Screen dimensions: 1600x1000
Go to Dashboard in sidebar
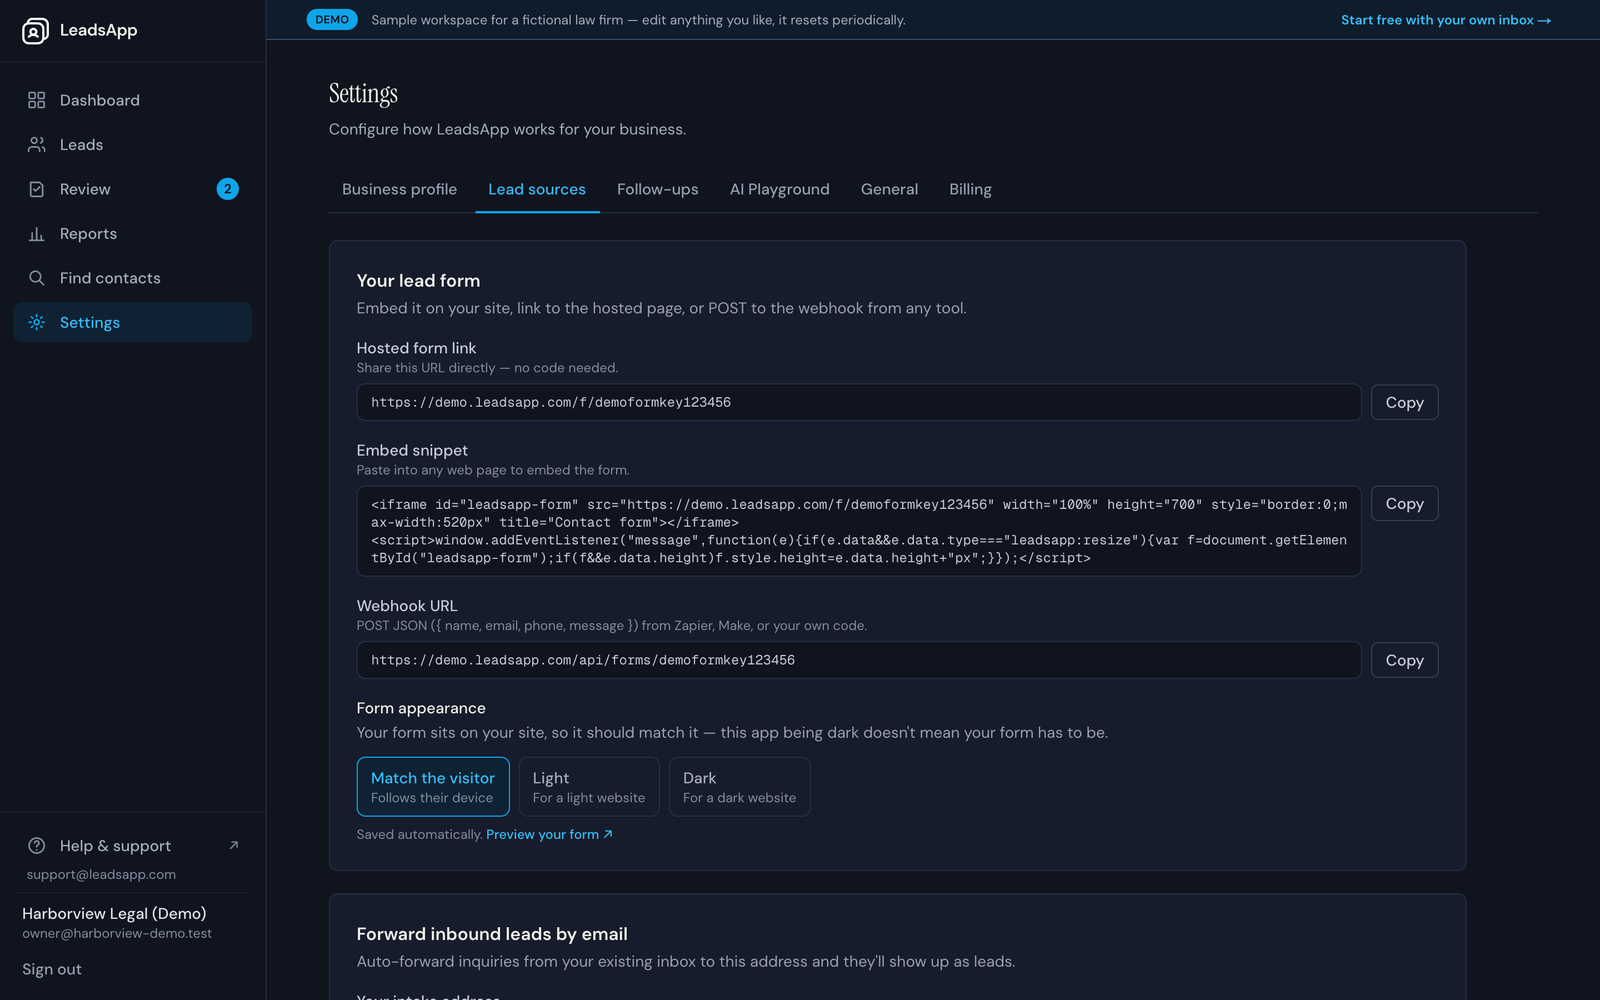click(x=133, y=100)
